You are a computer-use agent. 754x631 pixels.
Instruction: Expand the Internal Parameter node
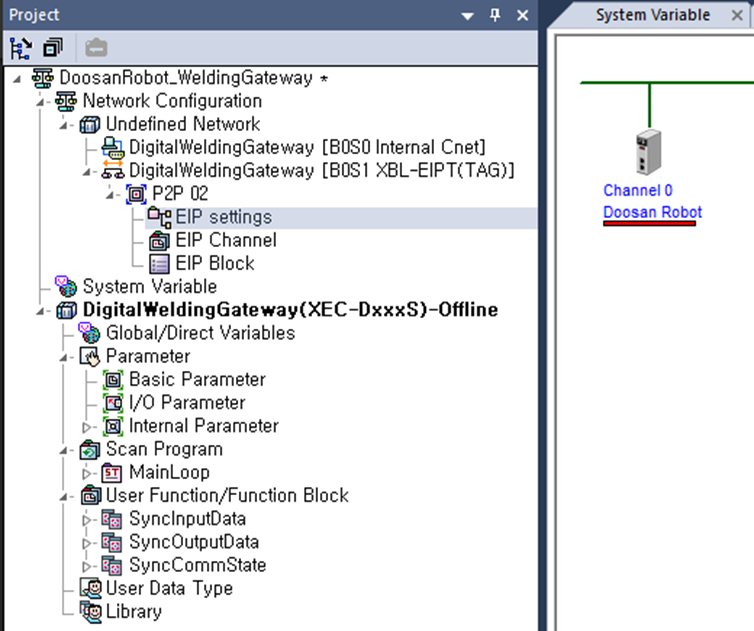tap(87, 426)
